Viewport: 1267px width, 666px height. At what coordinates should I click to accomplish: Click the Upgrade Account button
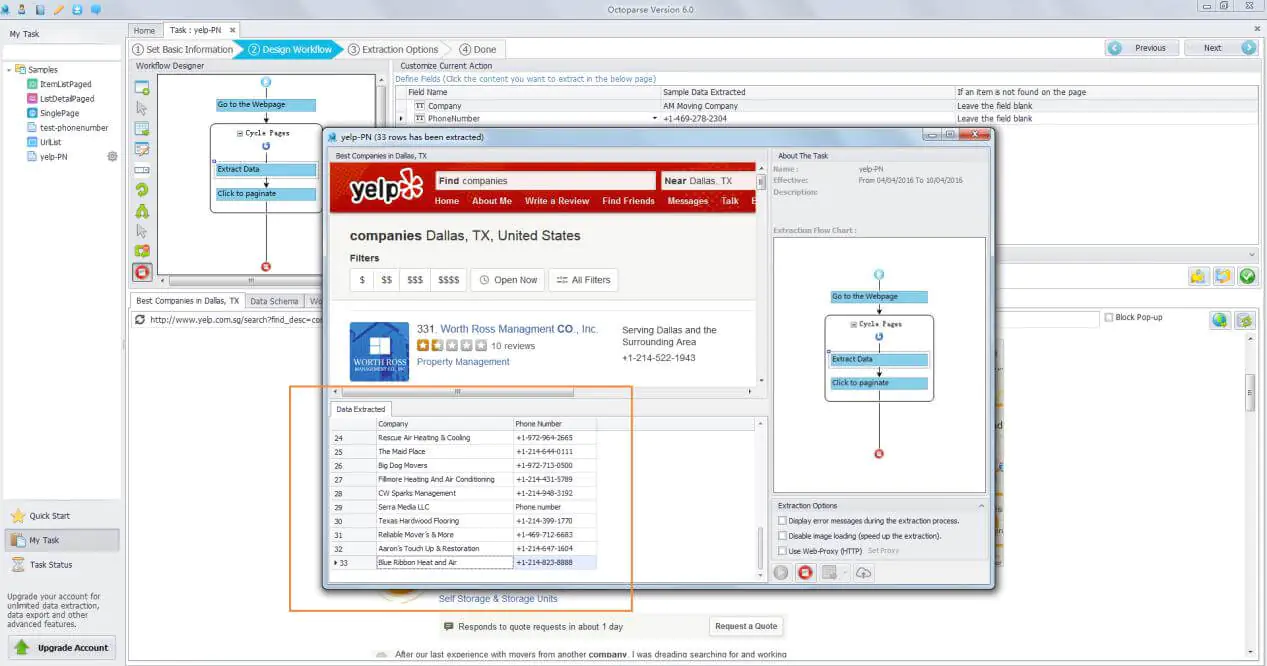[x=63, y=647]
